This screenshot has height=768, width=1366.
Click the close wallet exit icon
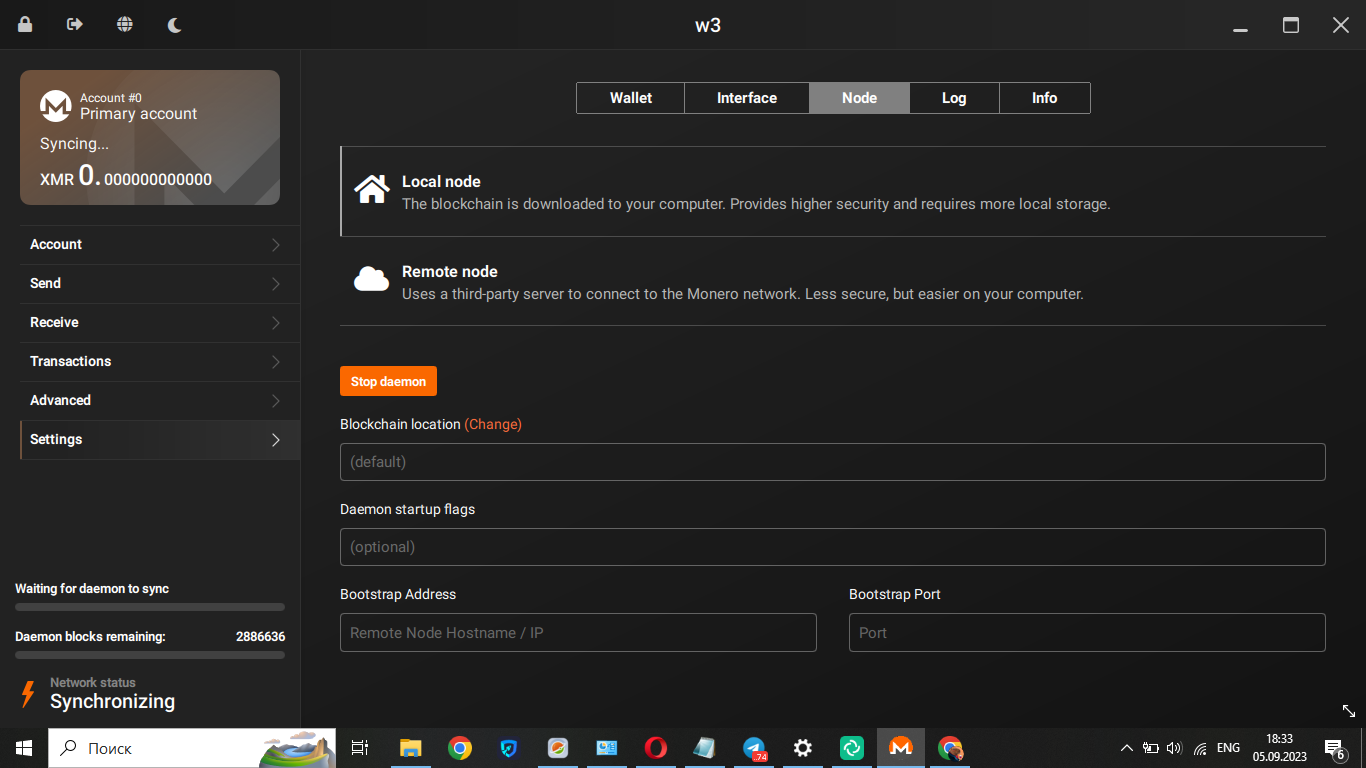75,25
